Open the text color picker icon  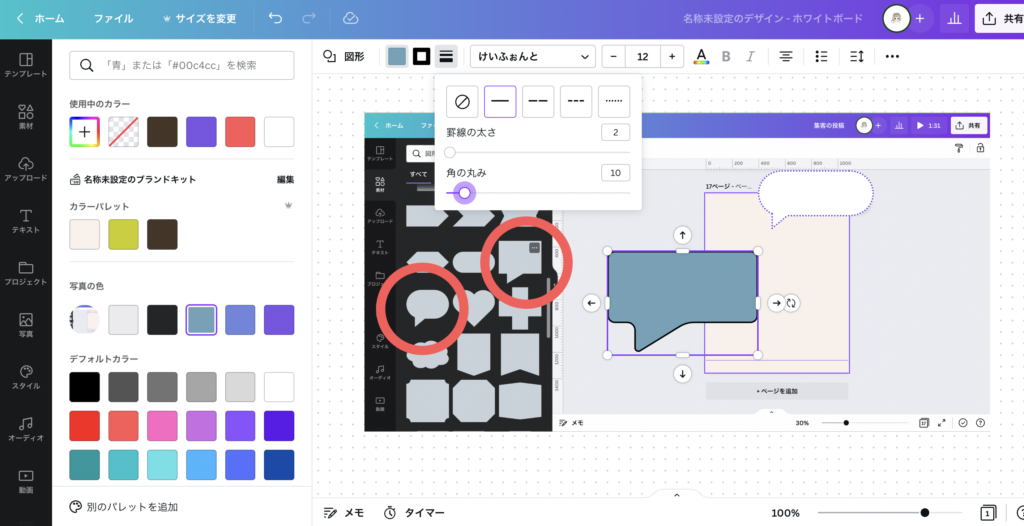(701, 56)
